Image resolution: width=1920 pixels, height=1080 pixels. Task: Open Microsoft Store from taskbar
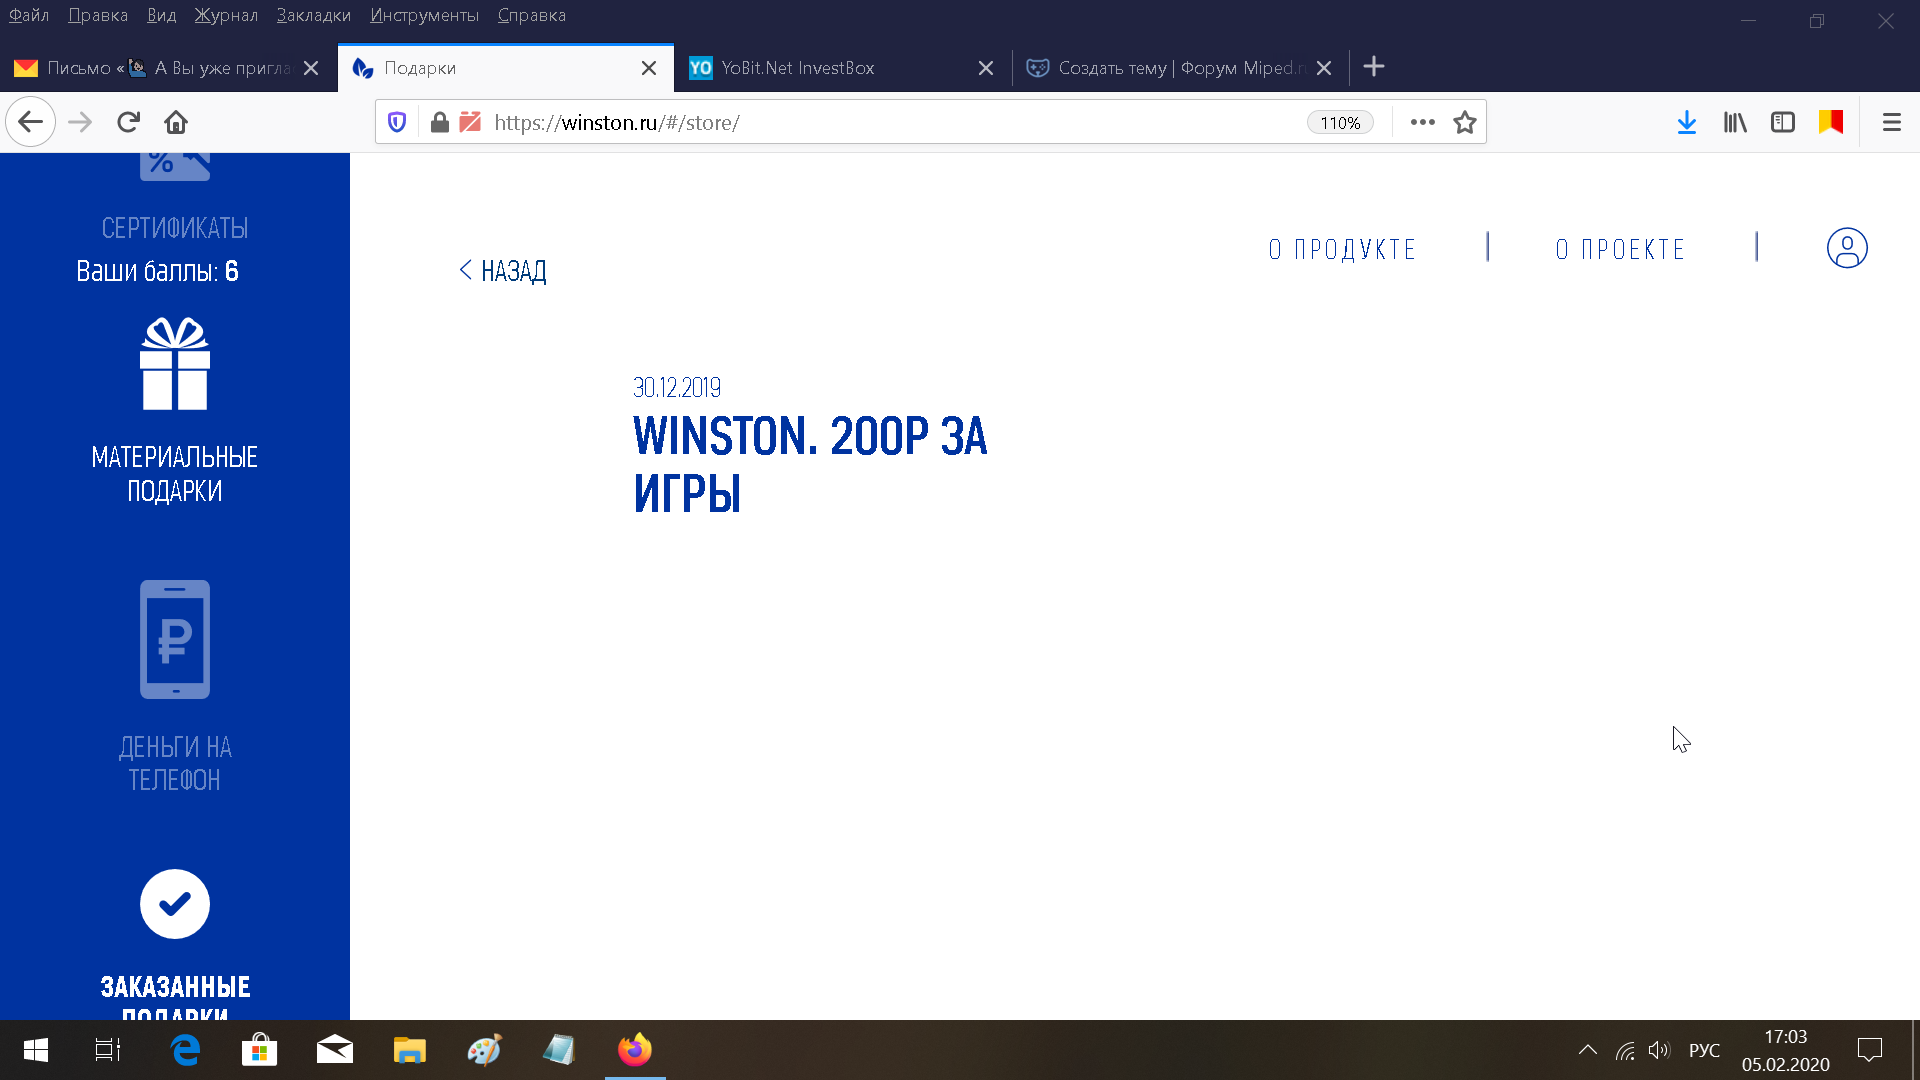click(x=260, y=1050)
